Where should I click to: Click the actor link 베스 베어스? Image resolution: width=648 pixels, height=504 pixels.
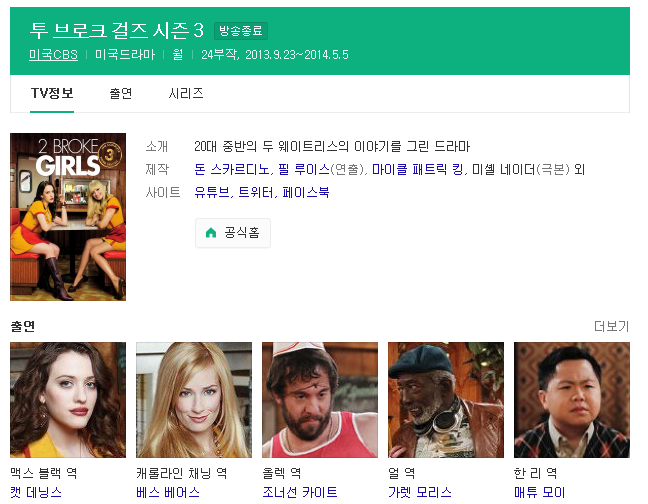[168, 492]
